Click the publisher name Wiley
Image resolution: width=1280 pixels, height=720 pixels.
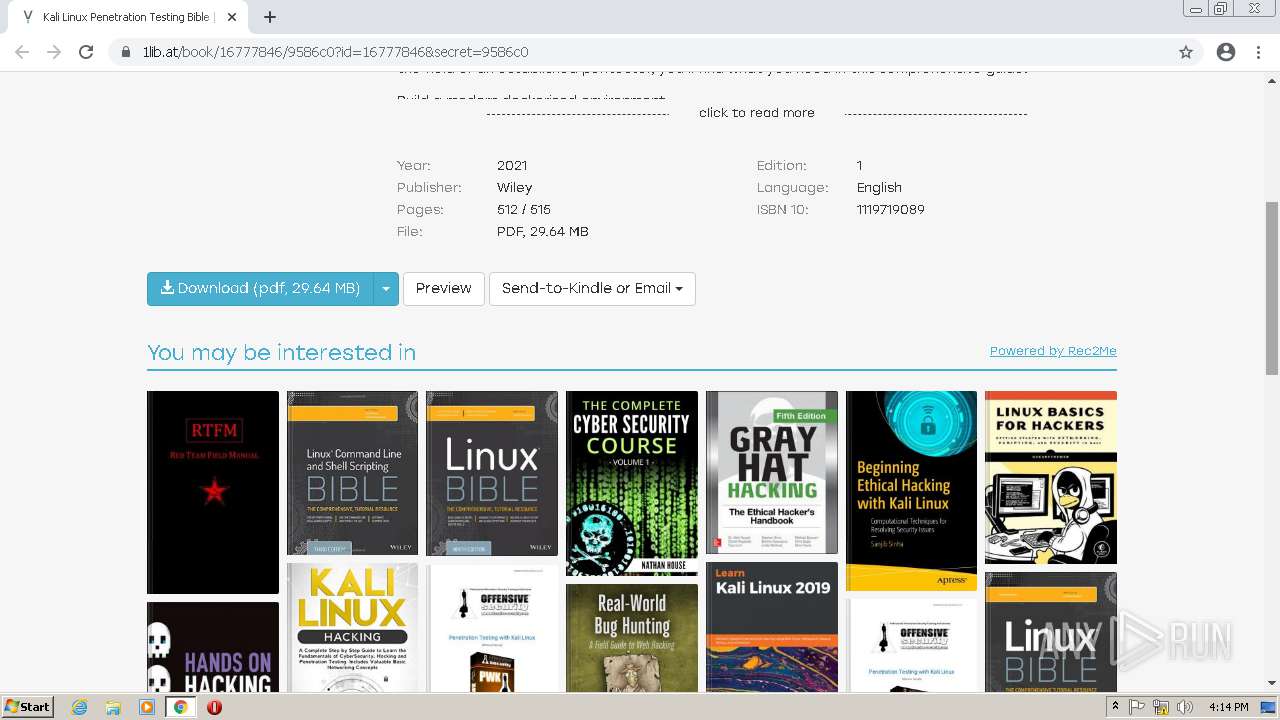pyautogui.click(x=514, y=187)
